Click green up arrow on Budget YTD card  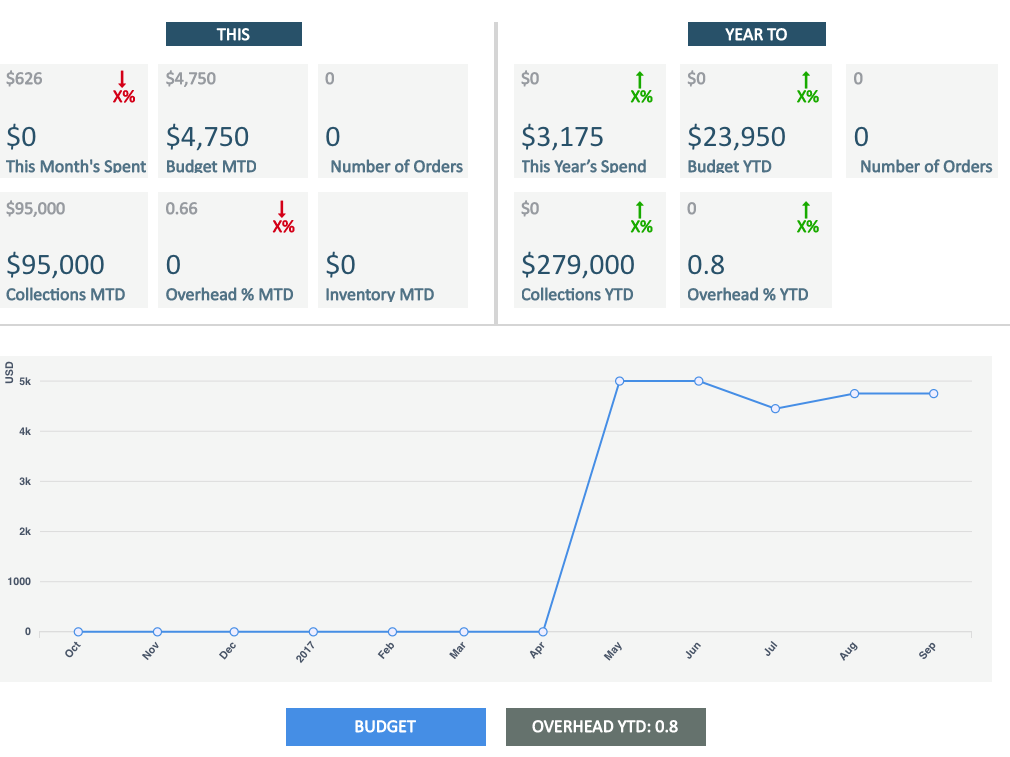coord(806,80)
